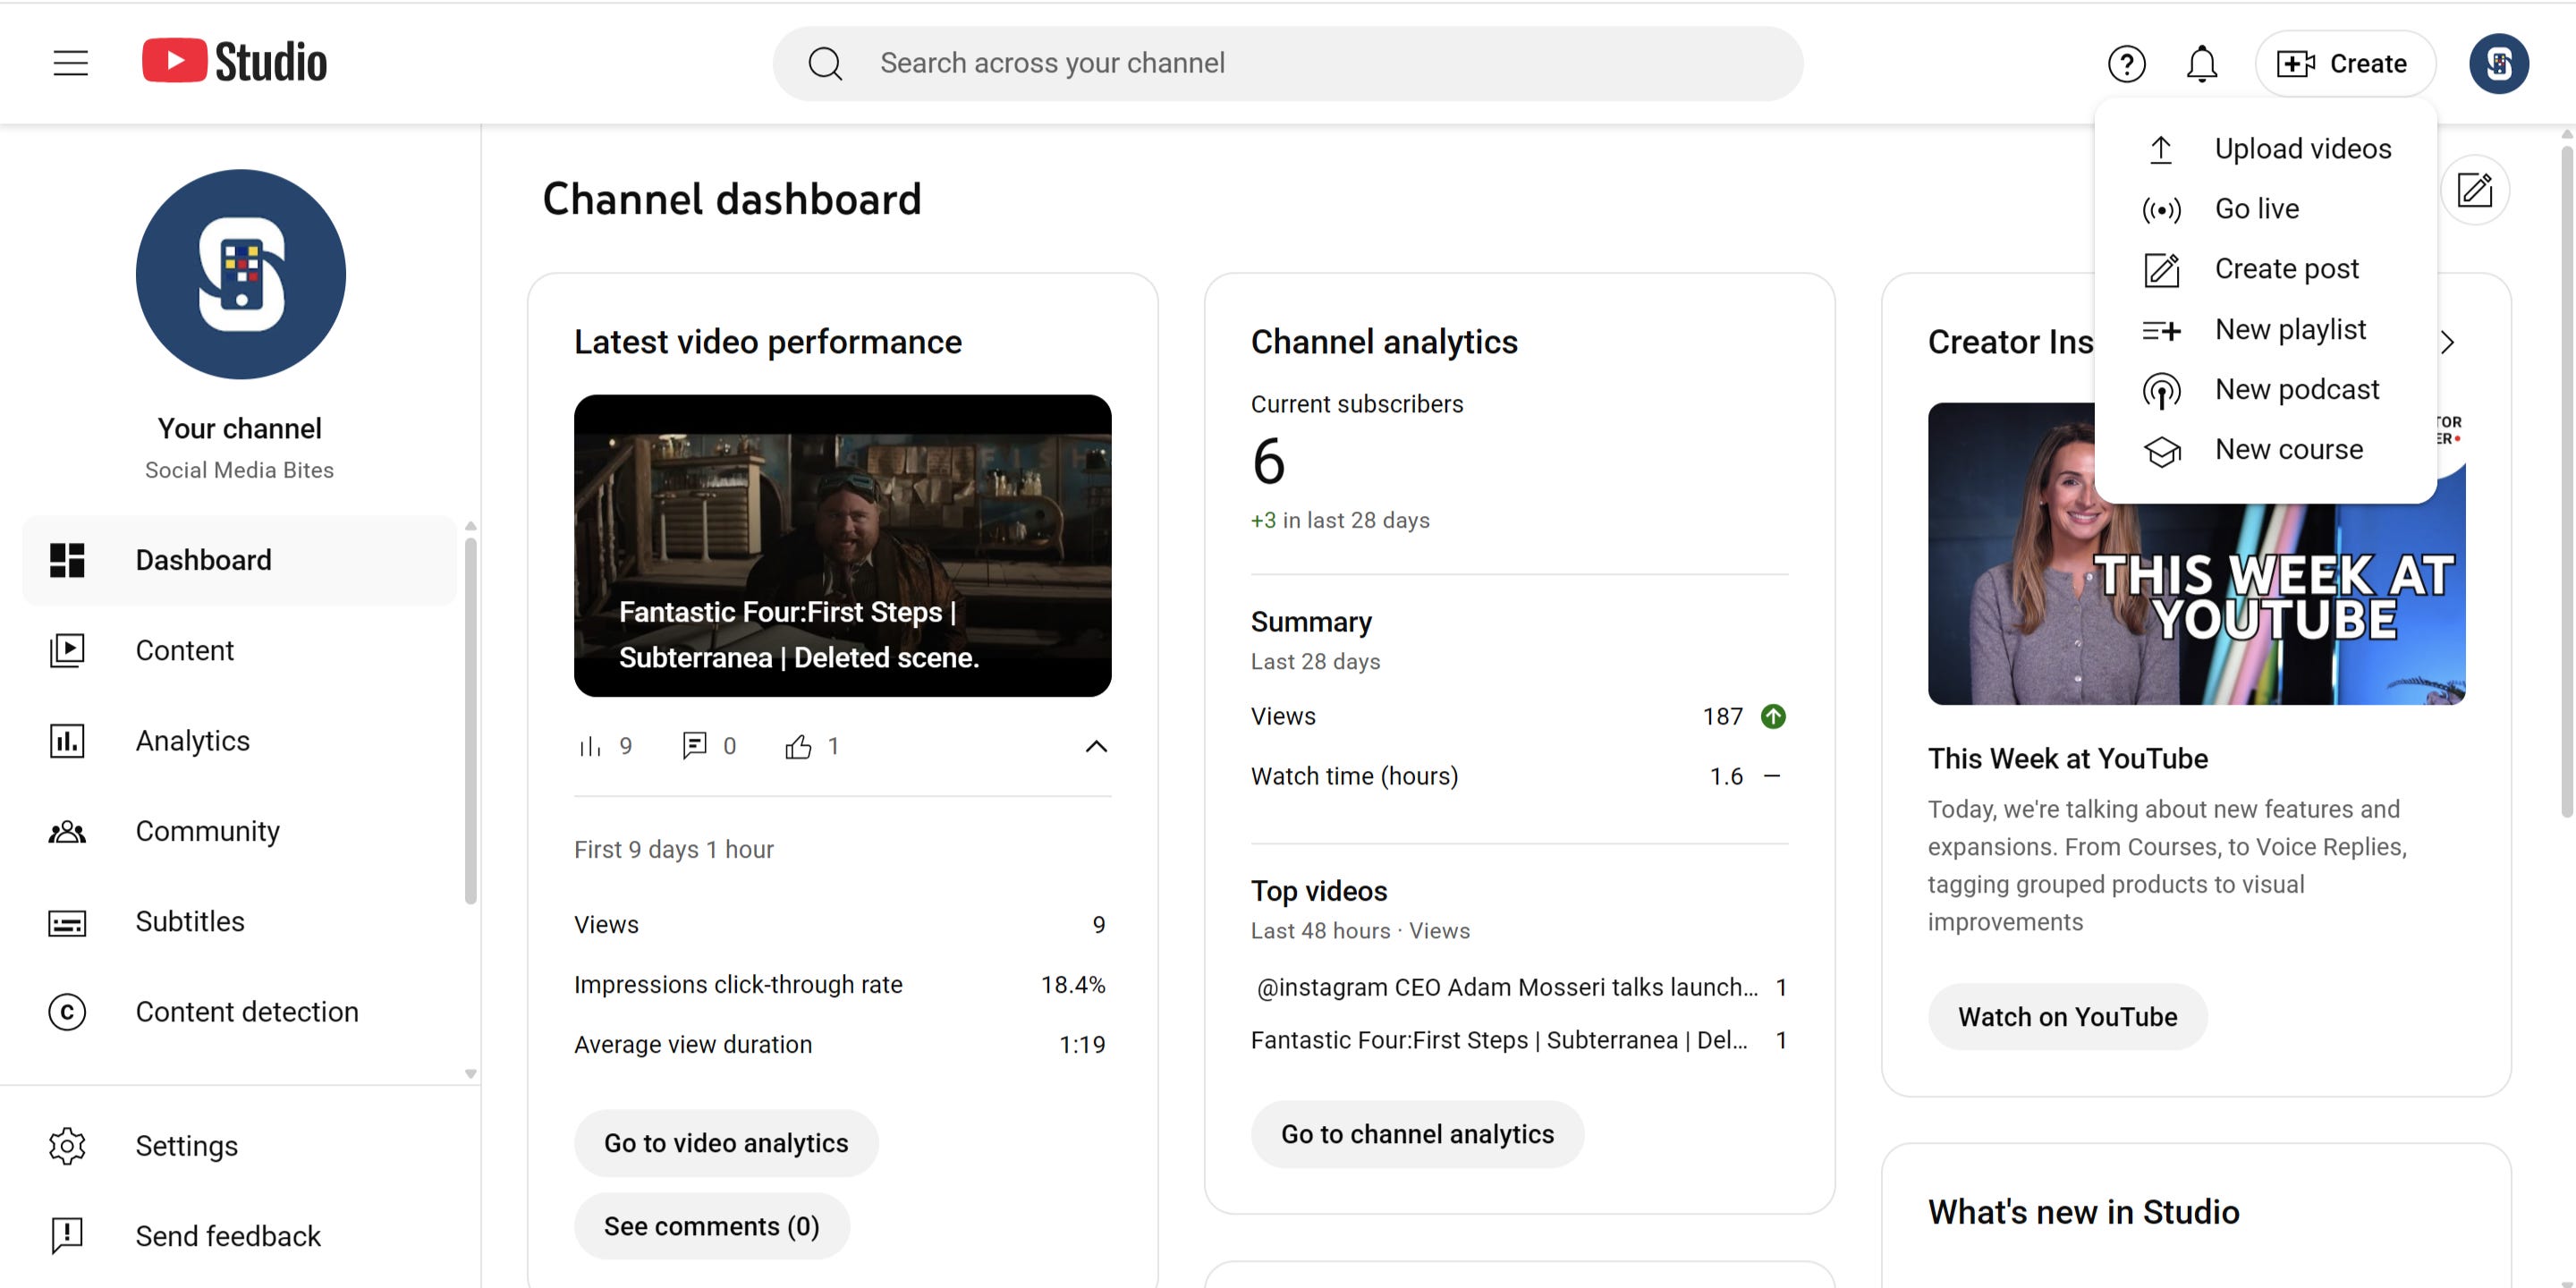Open Settings gear in sidebar
Screen dimensions: 2576x1288
tap(186, 1146)
